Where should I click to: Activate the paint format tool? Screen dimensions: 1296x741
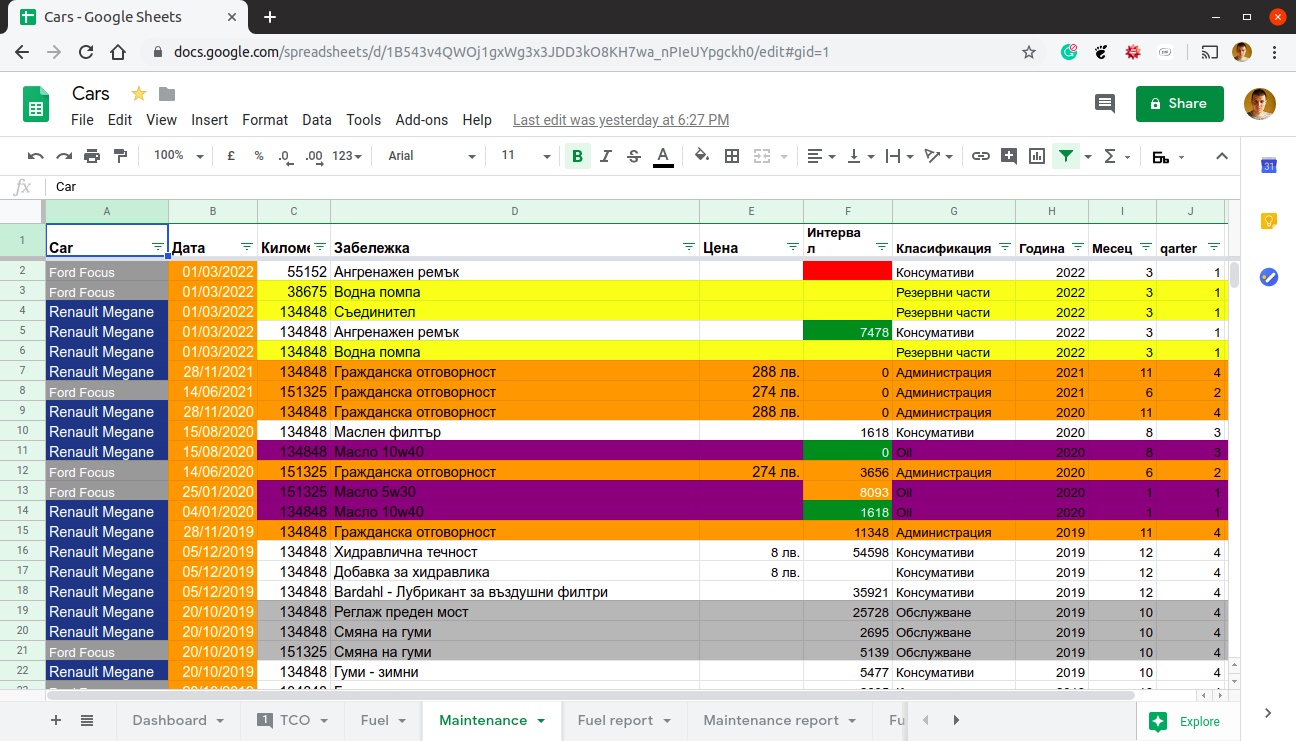click(x=121, y=156)
